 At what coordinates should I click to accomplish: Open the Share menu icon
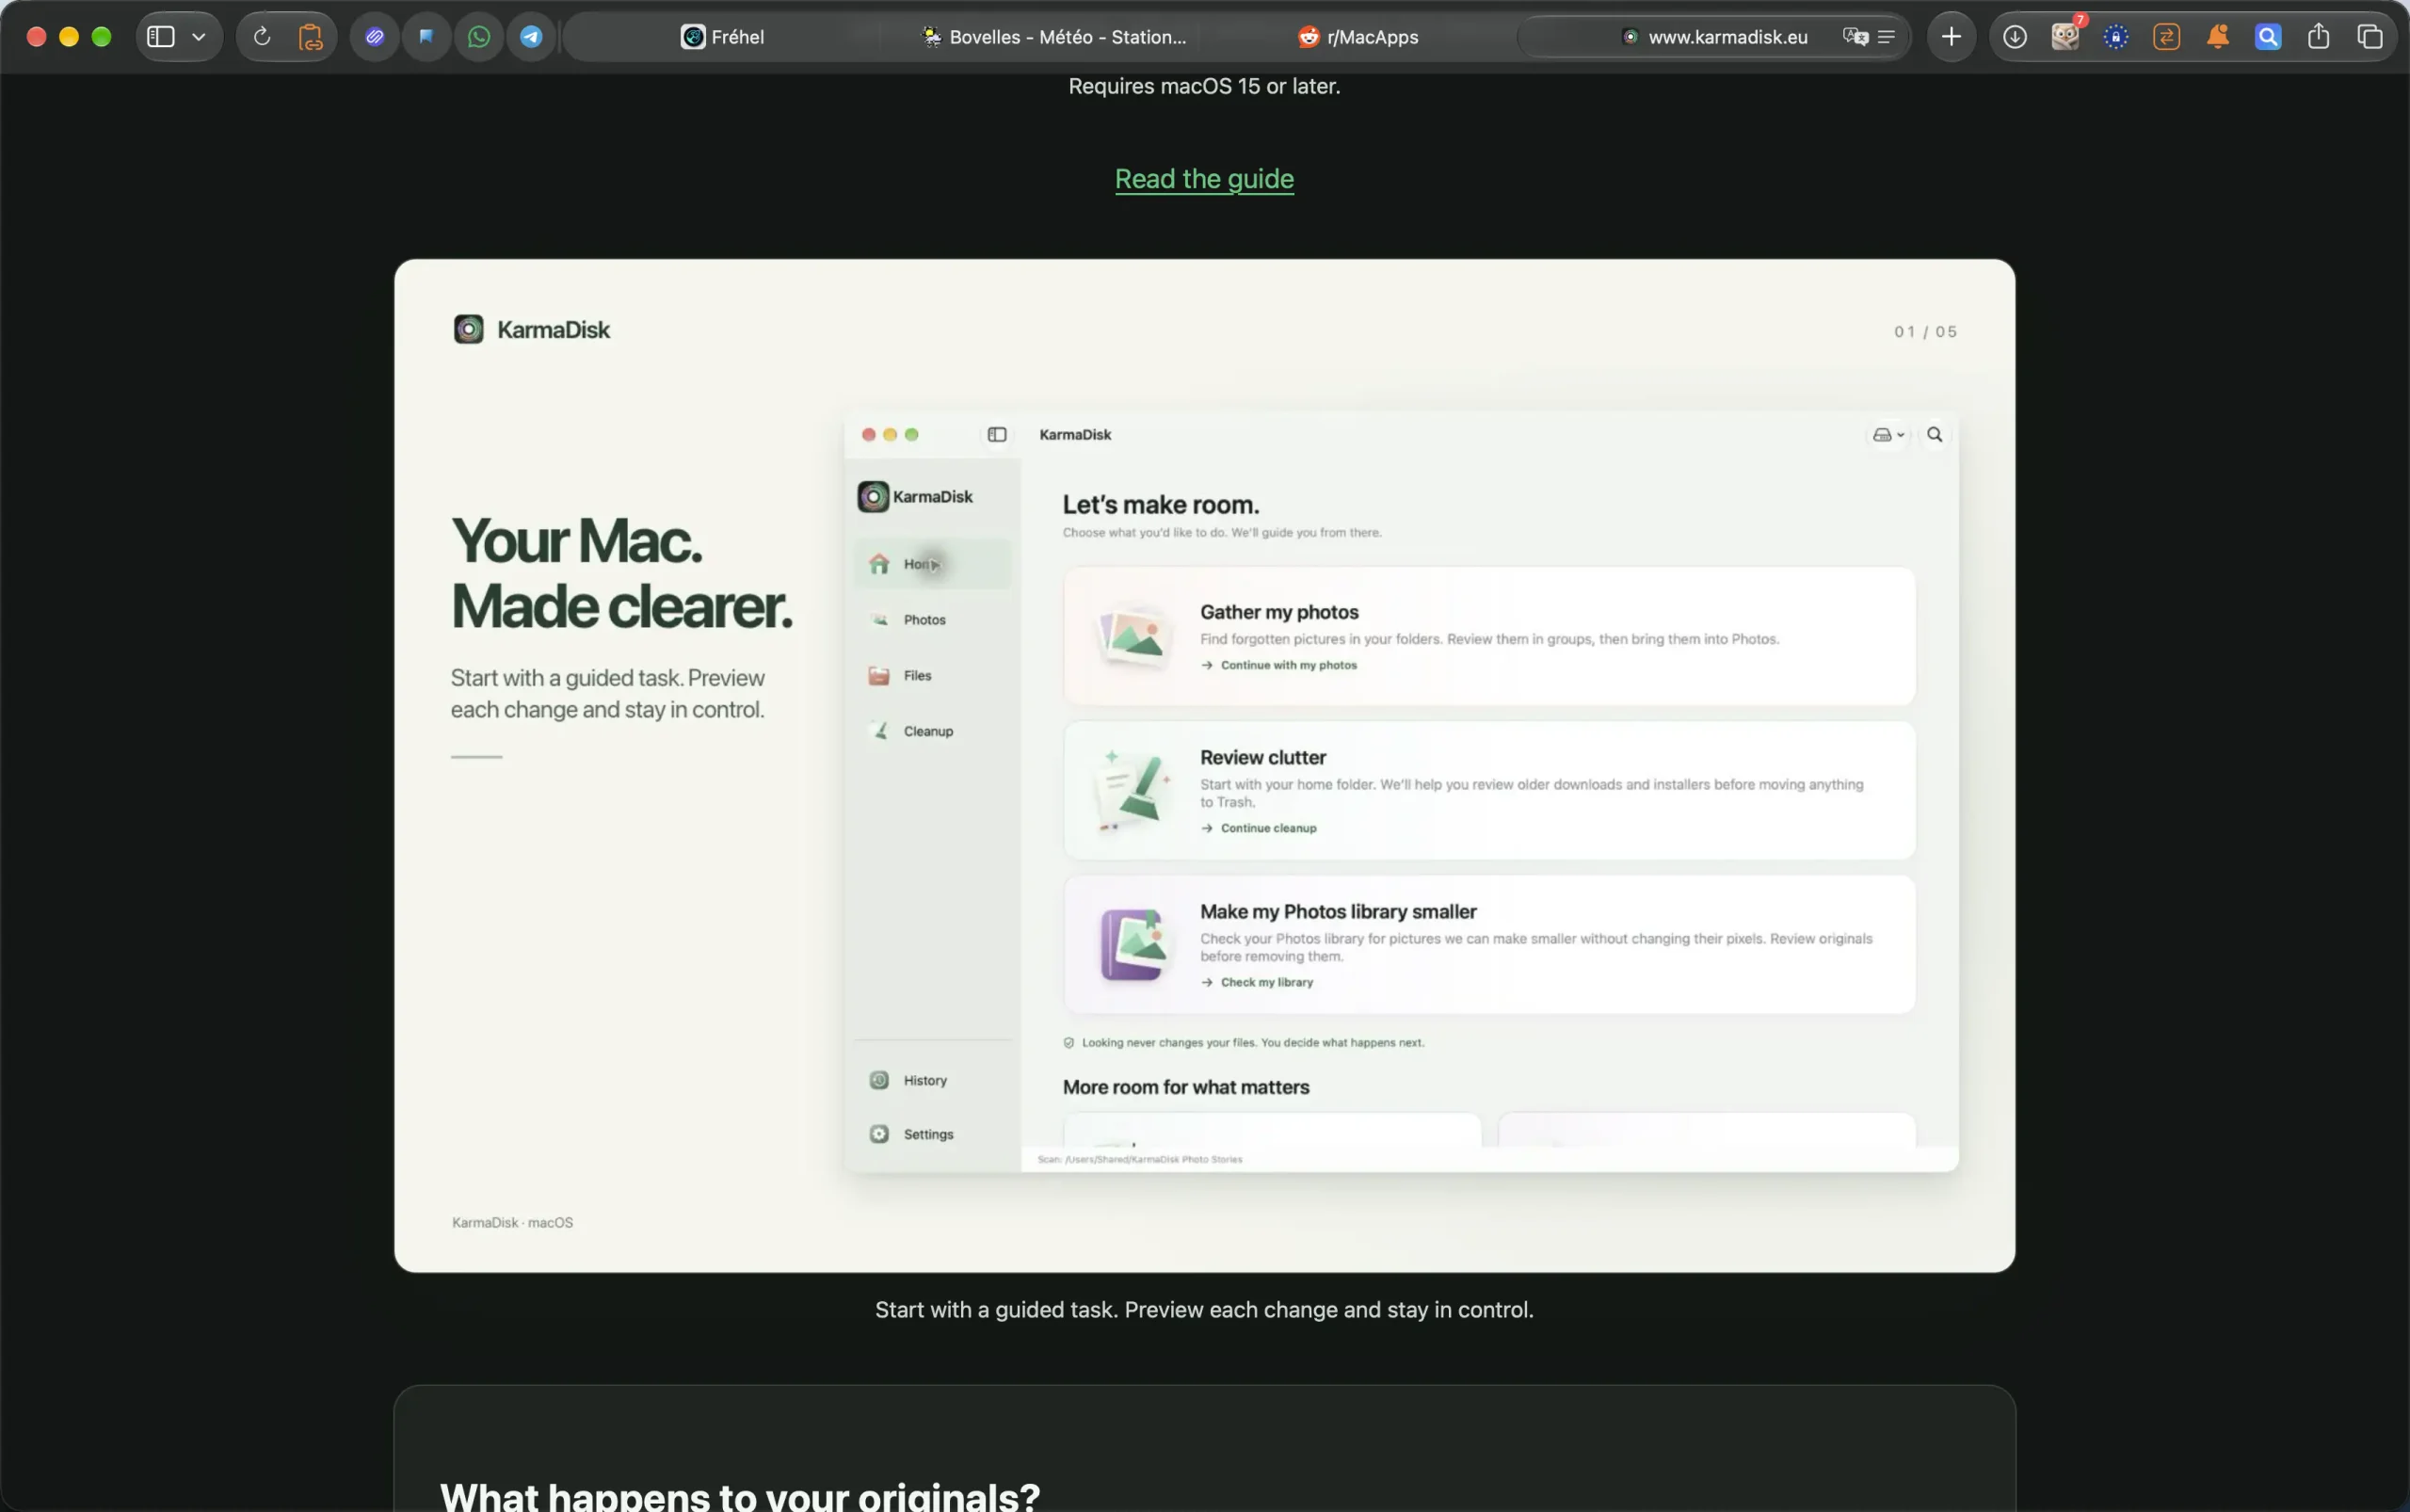tap(2318, 37)
